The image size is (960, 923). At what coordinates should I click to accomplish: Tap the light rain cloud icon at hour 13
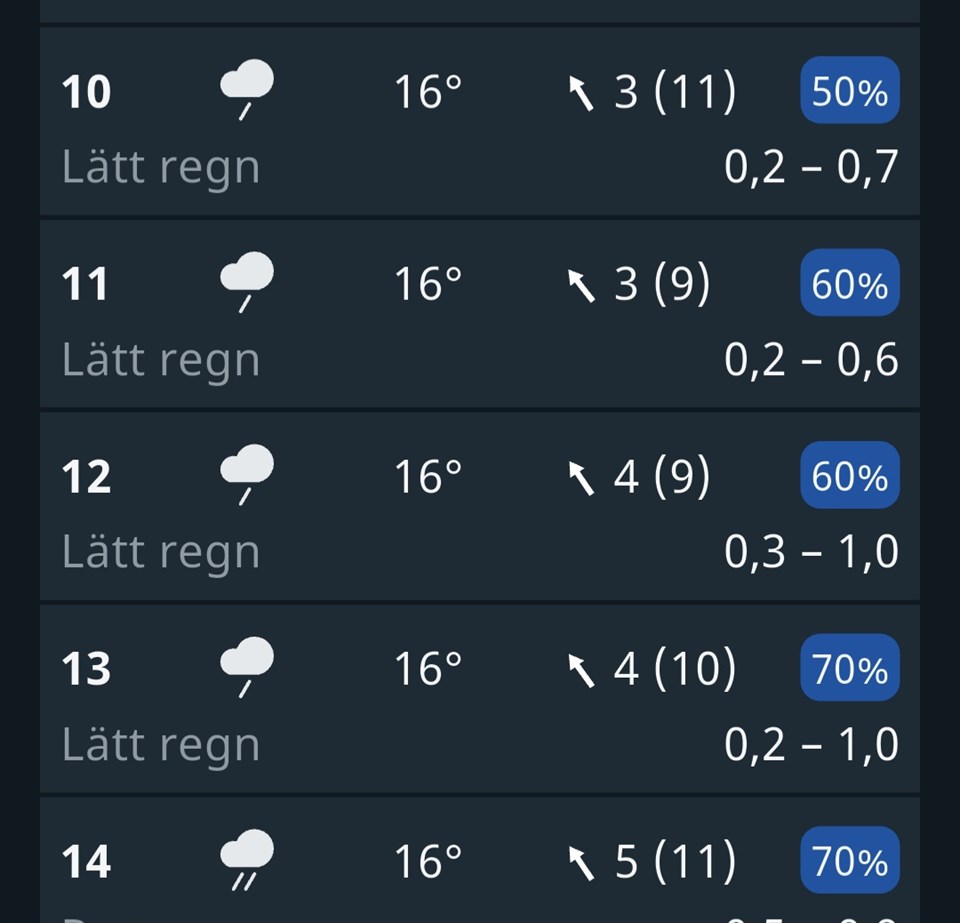pos(247,667)
